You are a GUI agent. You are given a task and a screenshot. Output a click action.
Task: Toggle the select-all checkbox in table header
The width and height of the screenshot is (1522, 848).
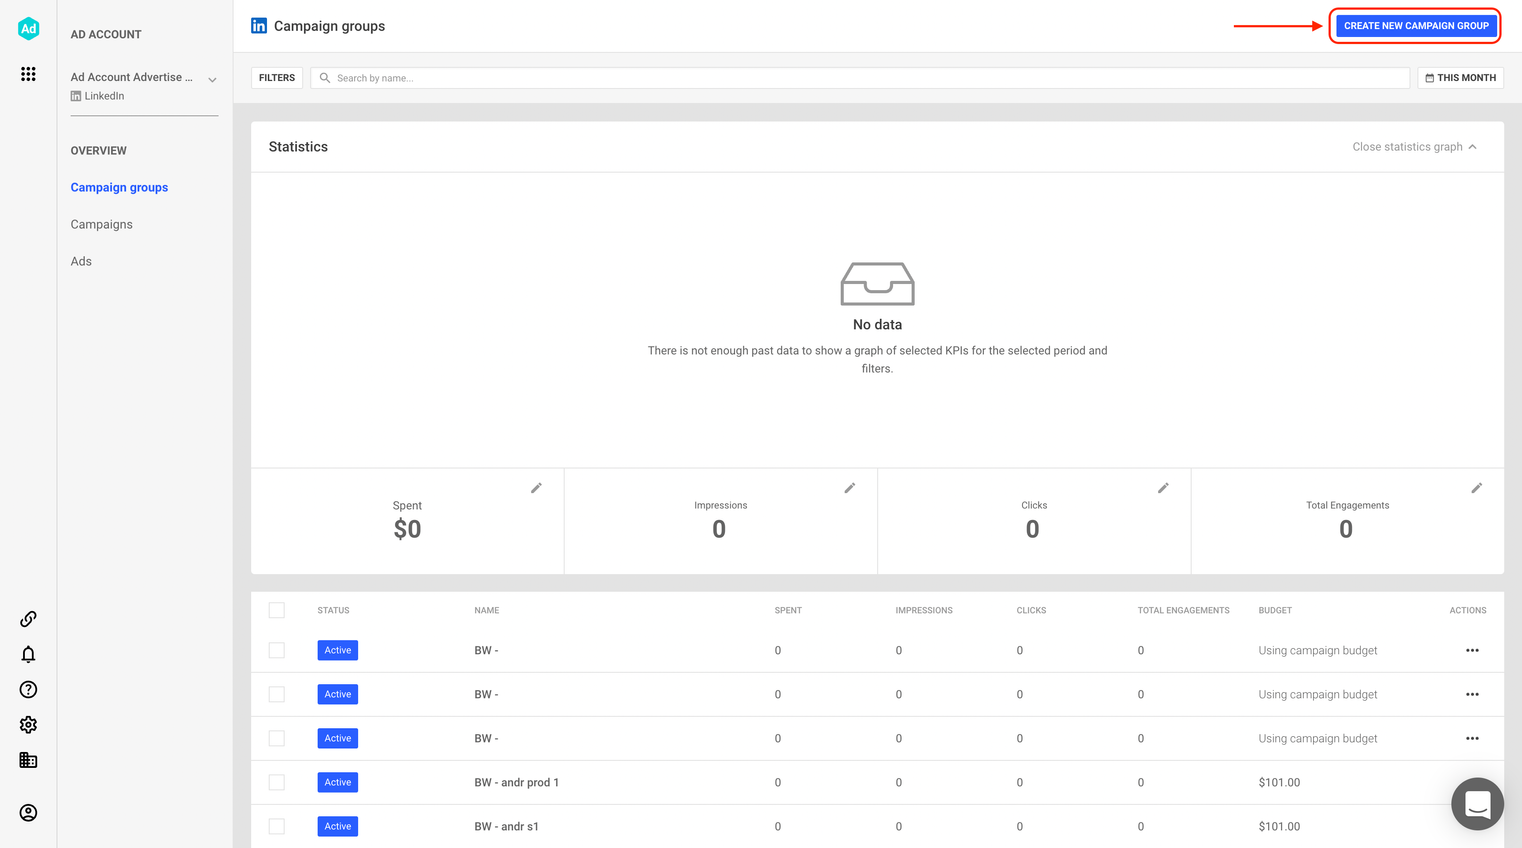(x=277, y=610)
